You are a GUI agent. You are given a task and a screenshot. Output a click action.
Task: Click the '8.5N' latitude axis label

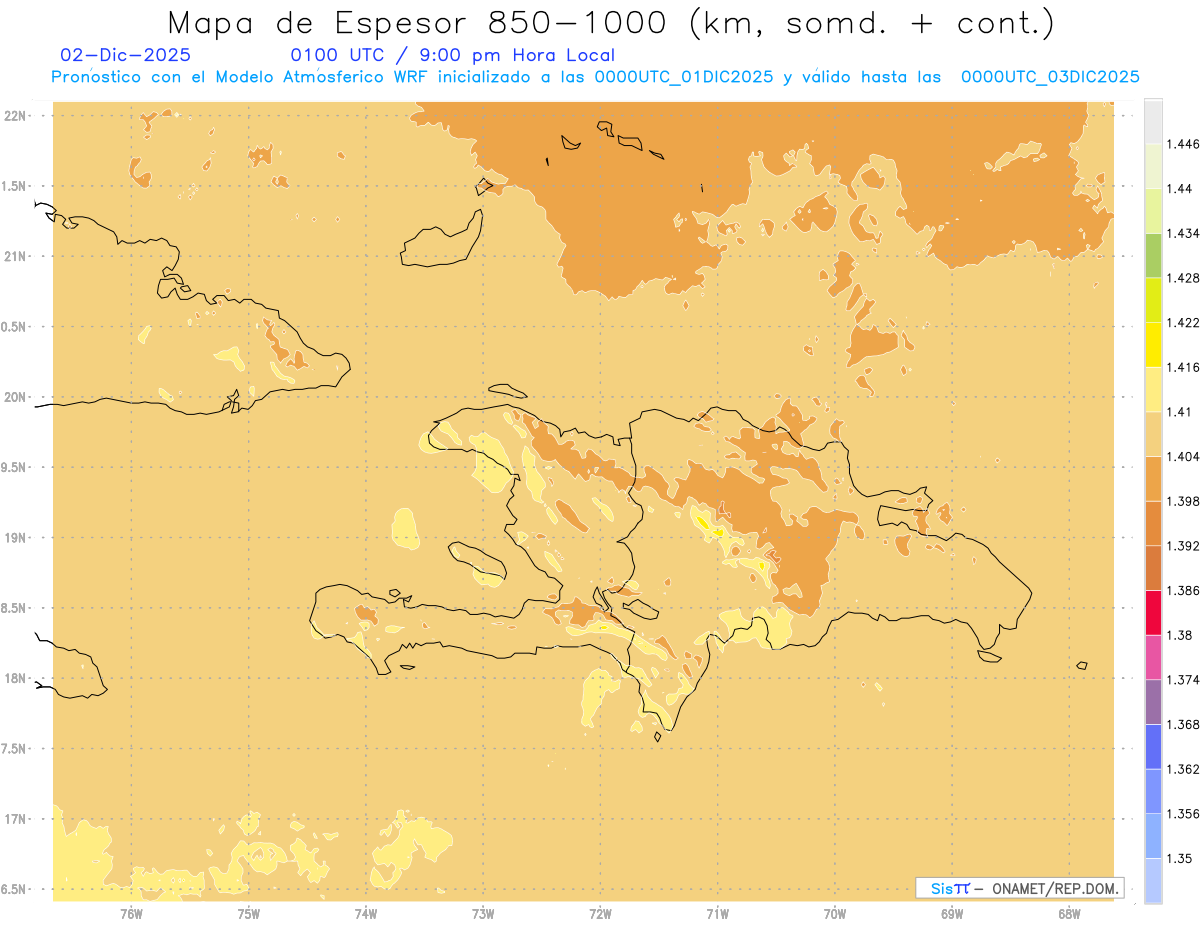[x=14, y=608]
